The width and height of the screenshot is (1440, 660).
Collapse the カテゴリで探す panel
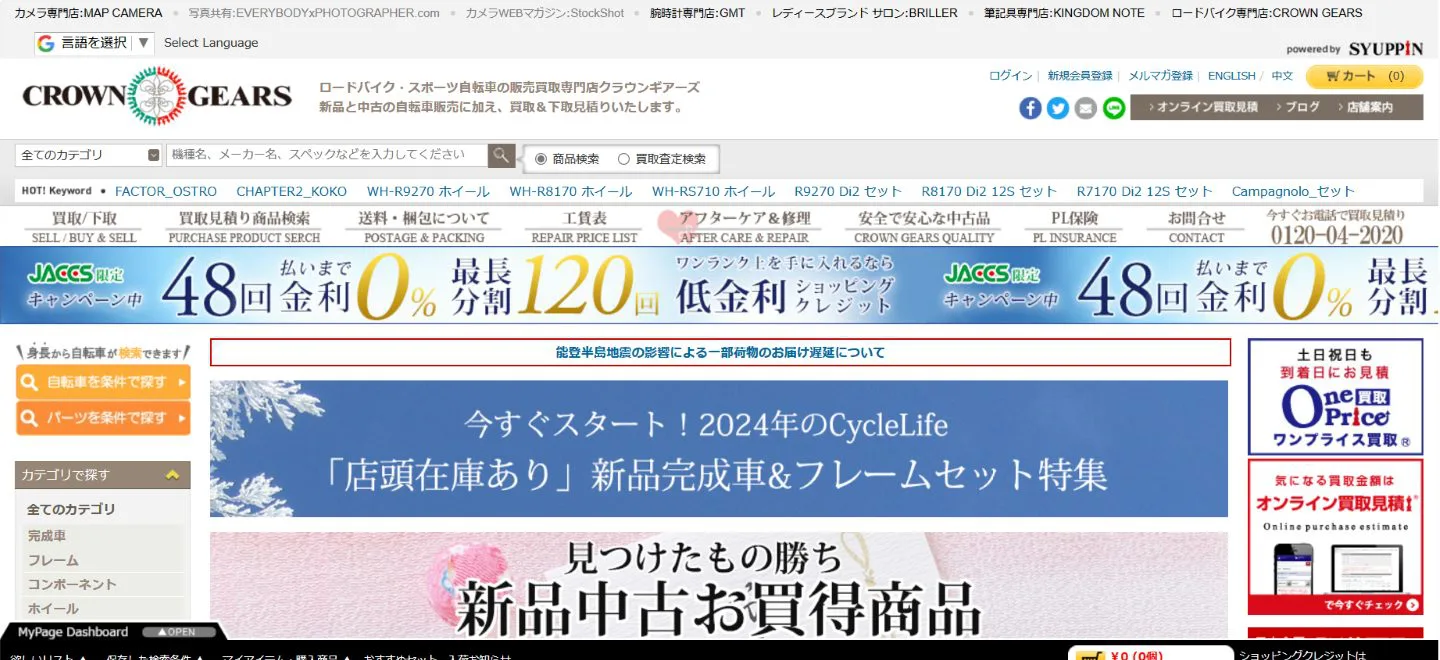[x=172, y=475]
